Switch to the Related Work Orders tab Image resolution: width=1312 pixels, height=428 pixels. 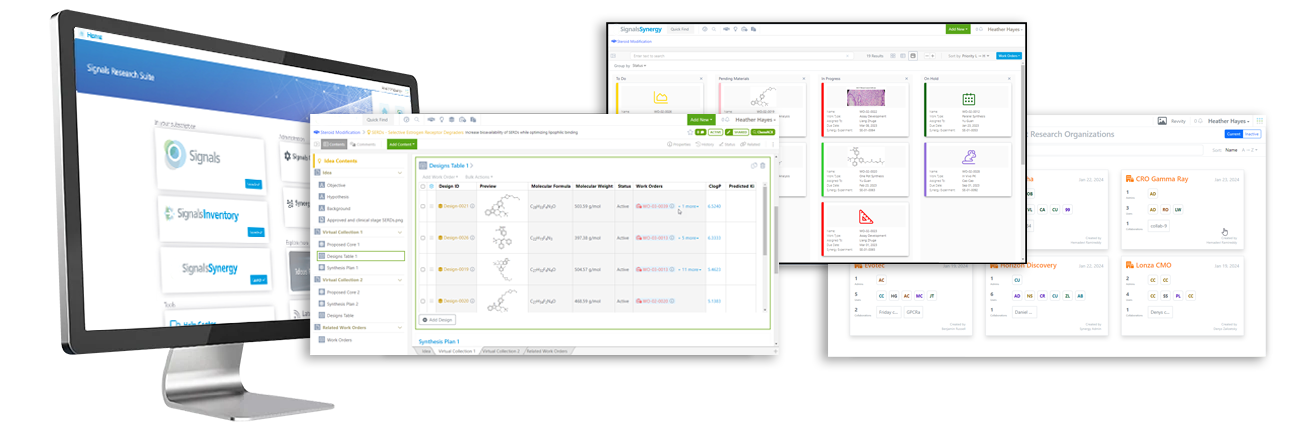coord(547,351)
